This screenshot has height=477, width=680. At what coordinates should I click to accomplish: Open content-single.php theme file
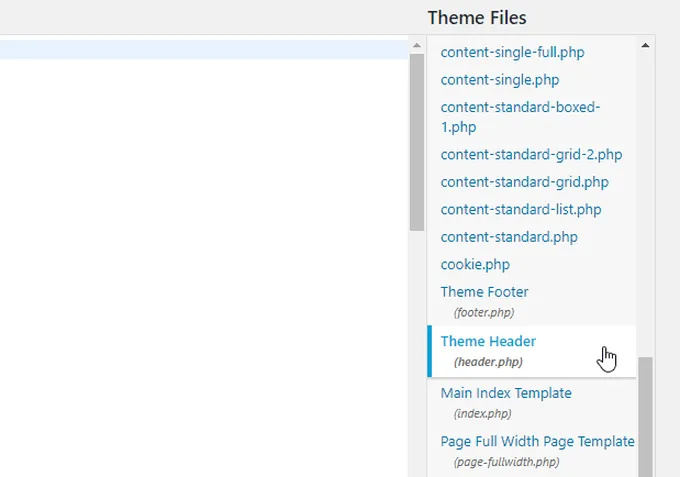tap(499, 80)
